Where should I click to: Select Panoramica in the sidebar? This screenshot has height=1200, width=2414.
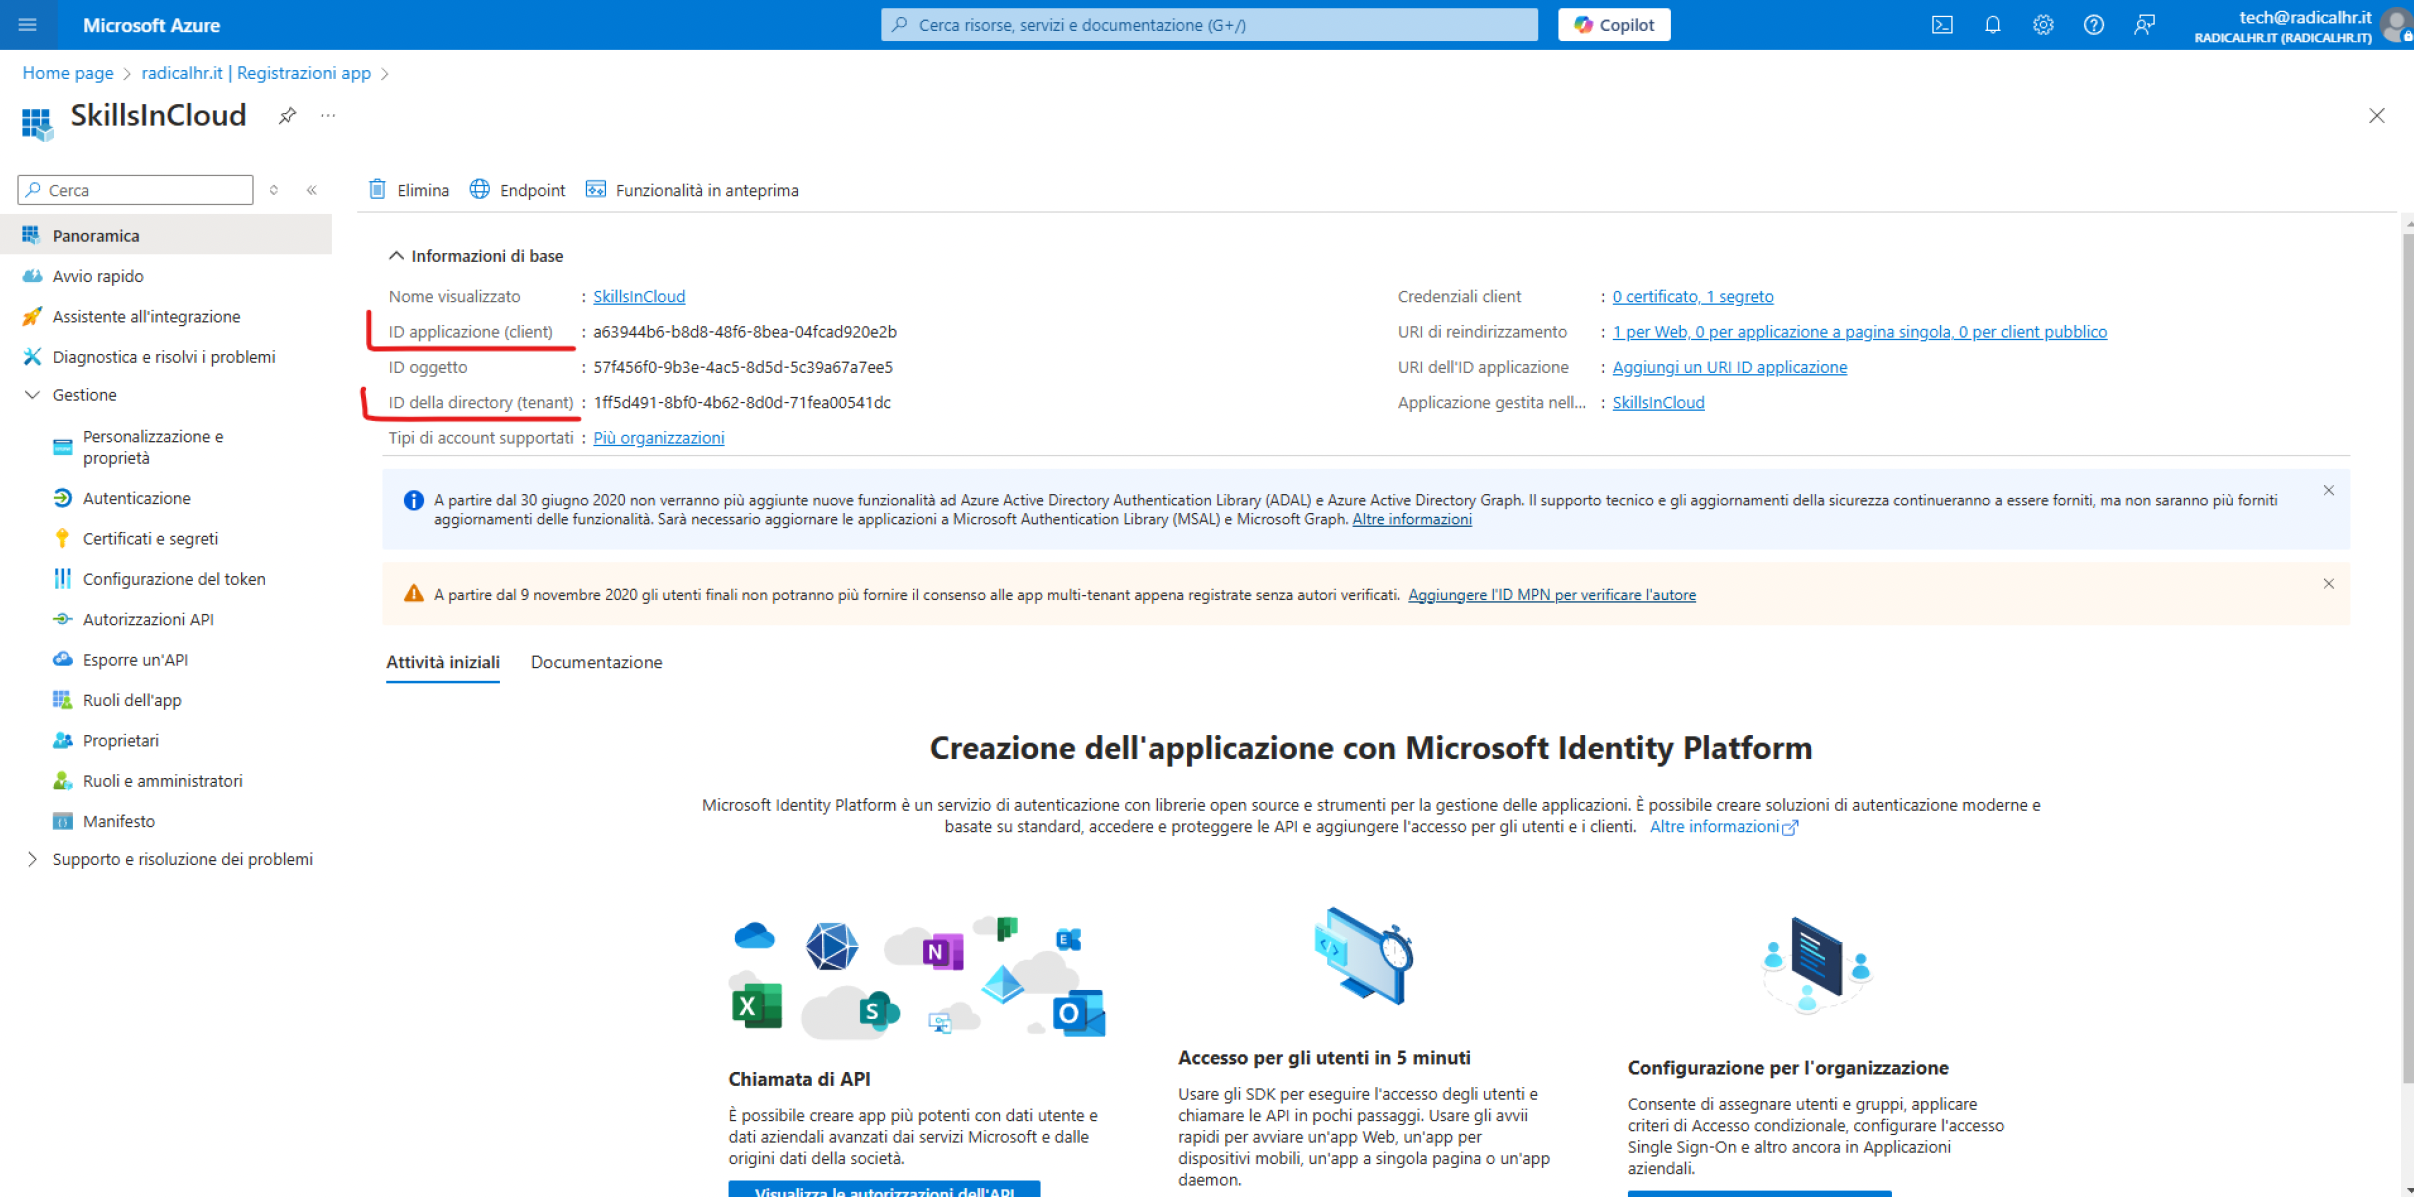coord(166,236)
